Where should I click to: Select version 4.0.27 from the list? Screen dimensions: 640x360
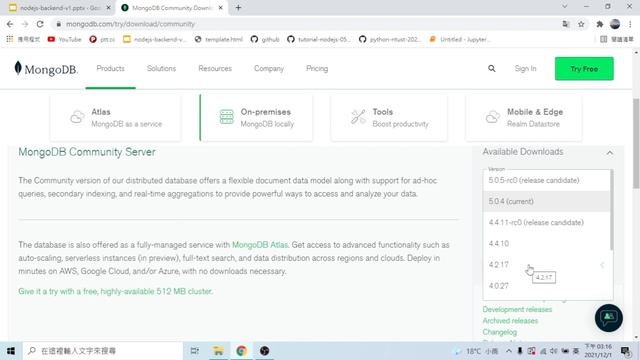point(546,286)
